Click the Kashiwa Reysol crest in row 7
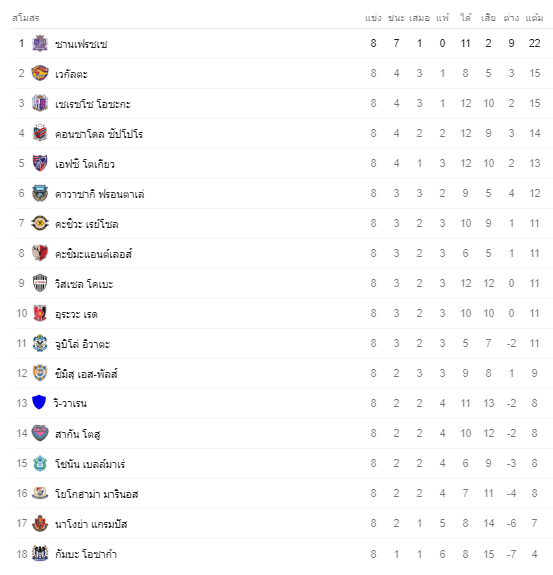 coord(40,223)
